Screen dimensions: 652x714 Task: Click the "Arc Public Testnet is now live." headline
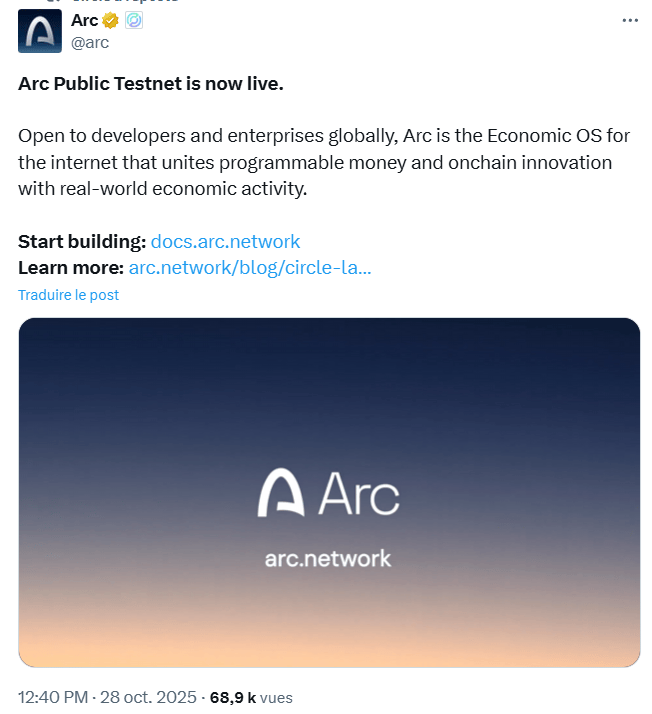[151, 84]
